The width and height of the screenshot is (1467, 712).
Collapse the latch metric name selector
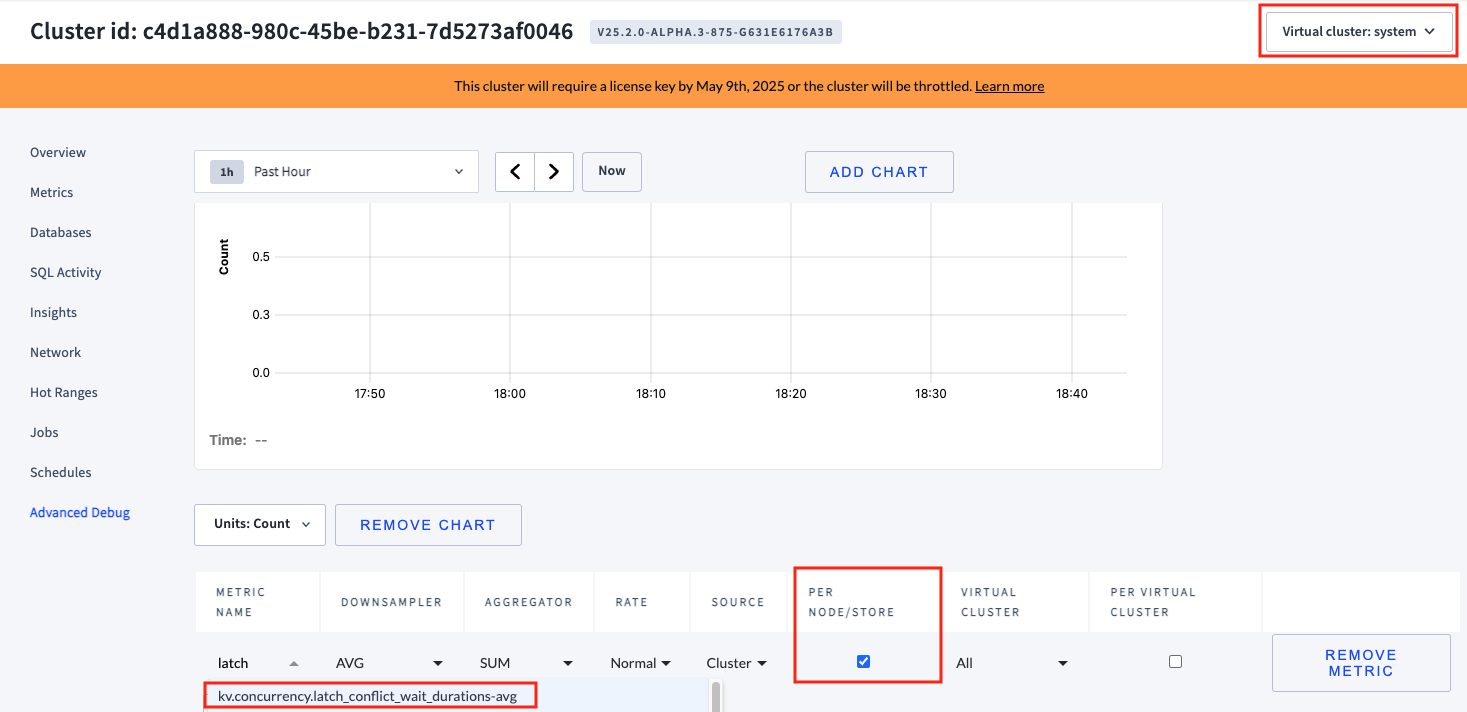[x=293, y=663]
